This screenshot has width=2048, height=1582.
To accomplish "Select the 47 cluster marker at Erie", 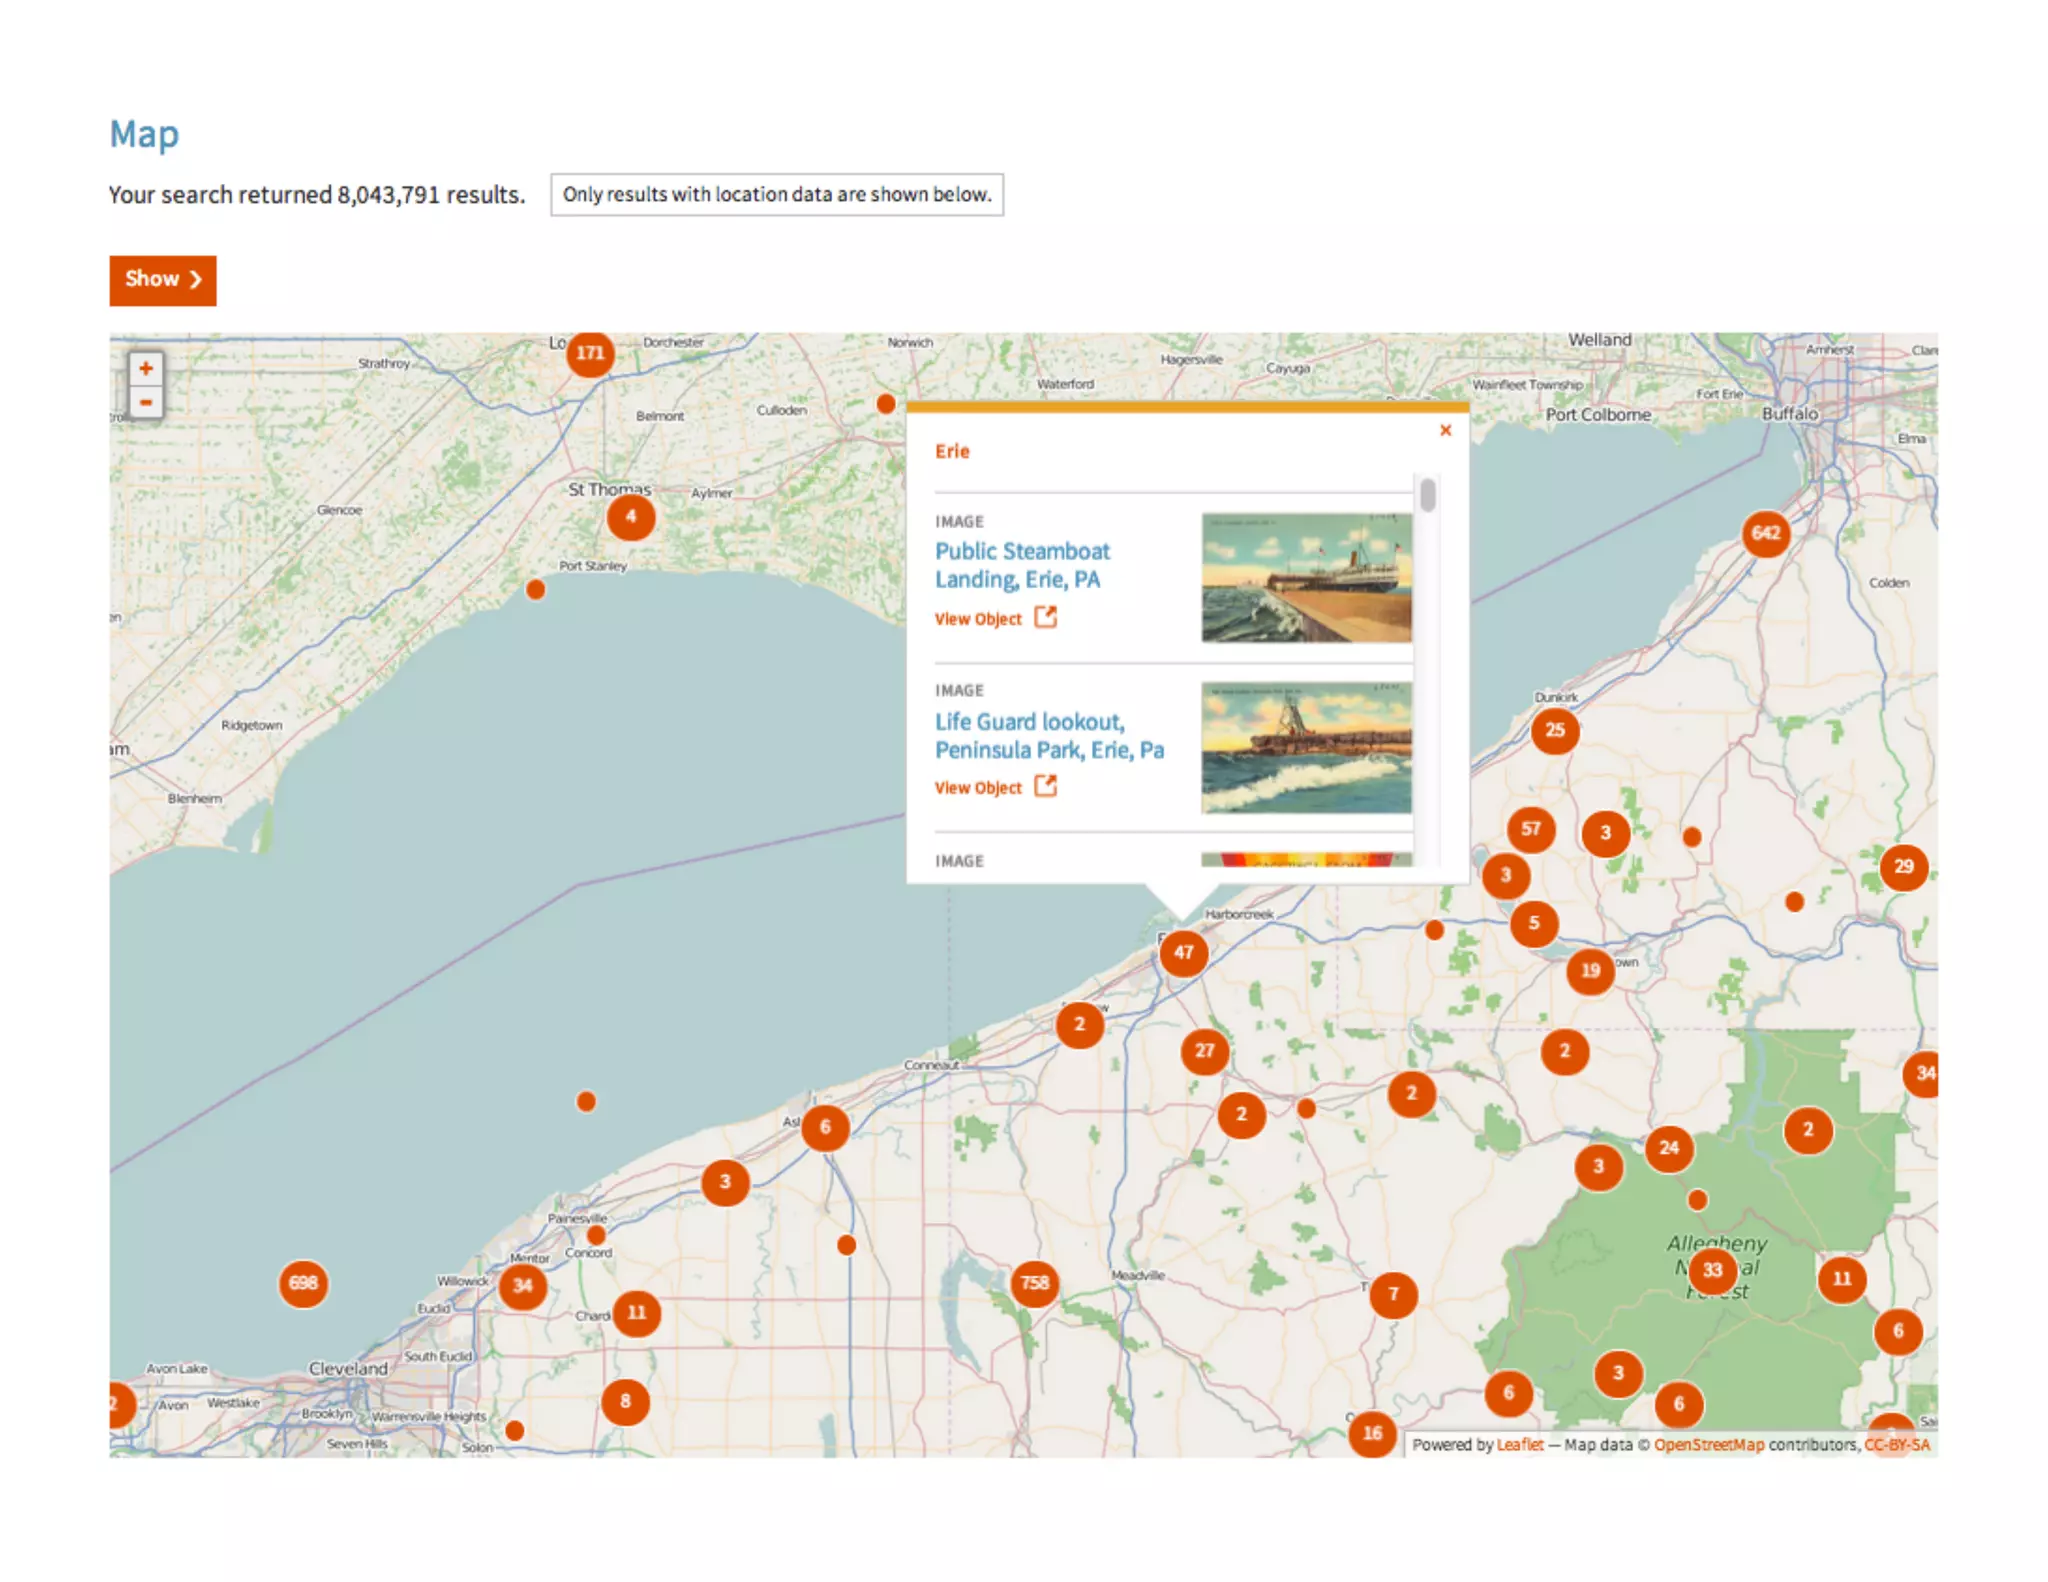I will 1183,952.
